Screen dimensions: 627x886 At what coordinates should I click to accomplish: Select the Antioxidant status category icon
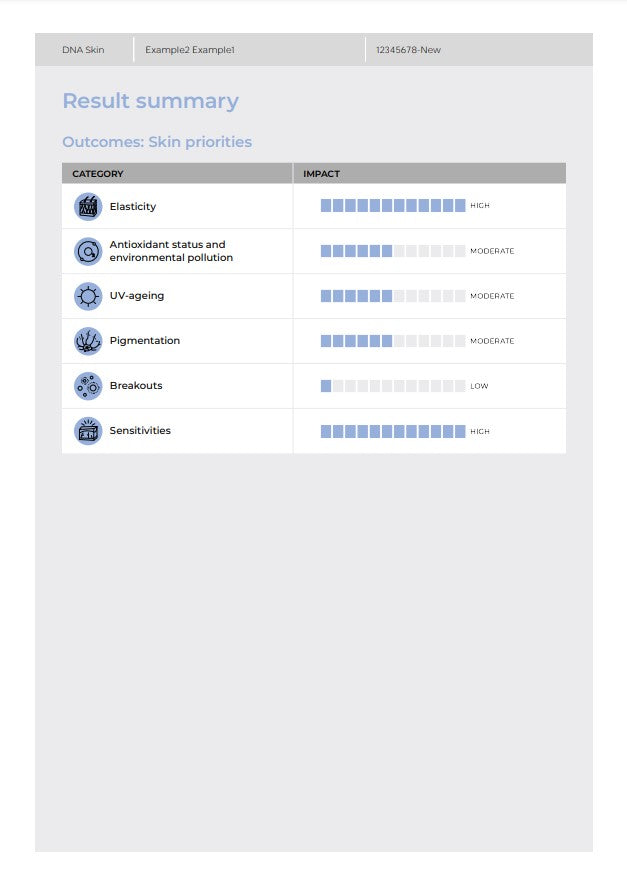click(x=88, y=251)
